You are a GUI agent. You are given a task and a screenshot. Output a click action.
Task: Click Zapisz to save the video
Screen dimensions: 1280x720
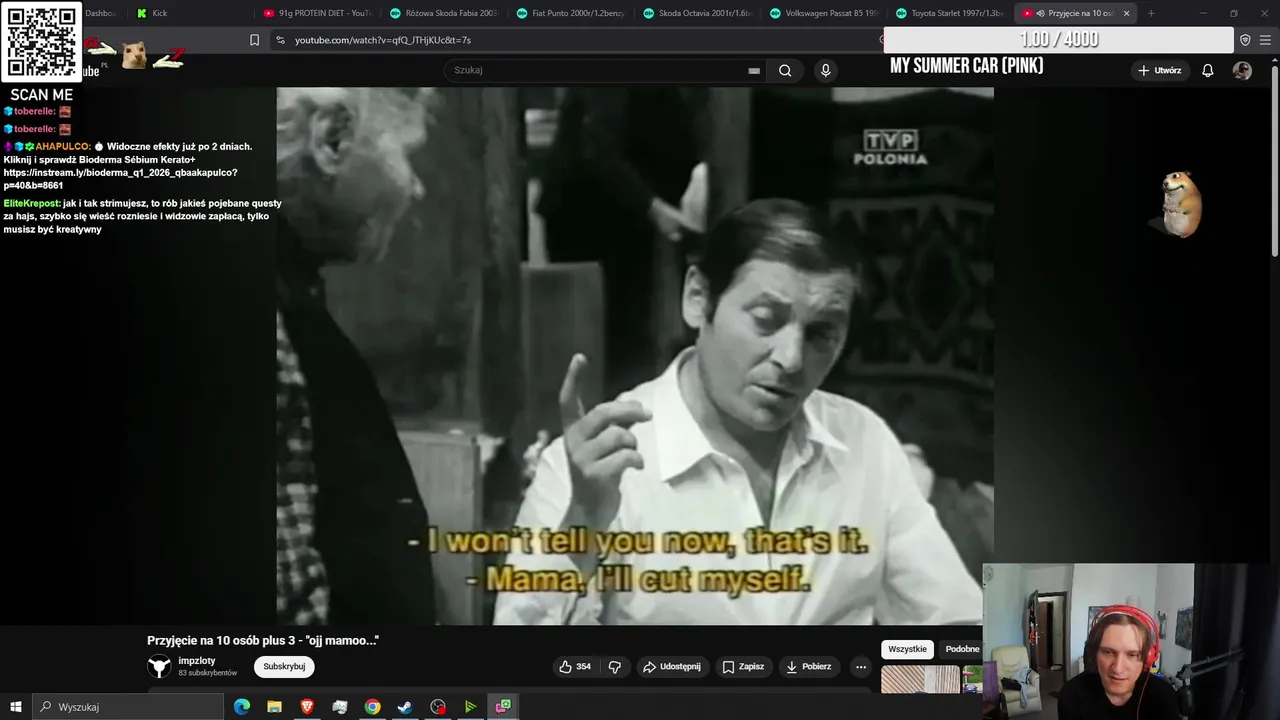[x=743, y=667]
